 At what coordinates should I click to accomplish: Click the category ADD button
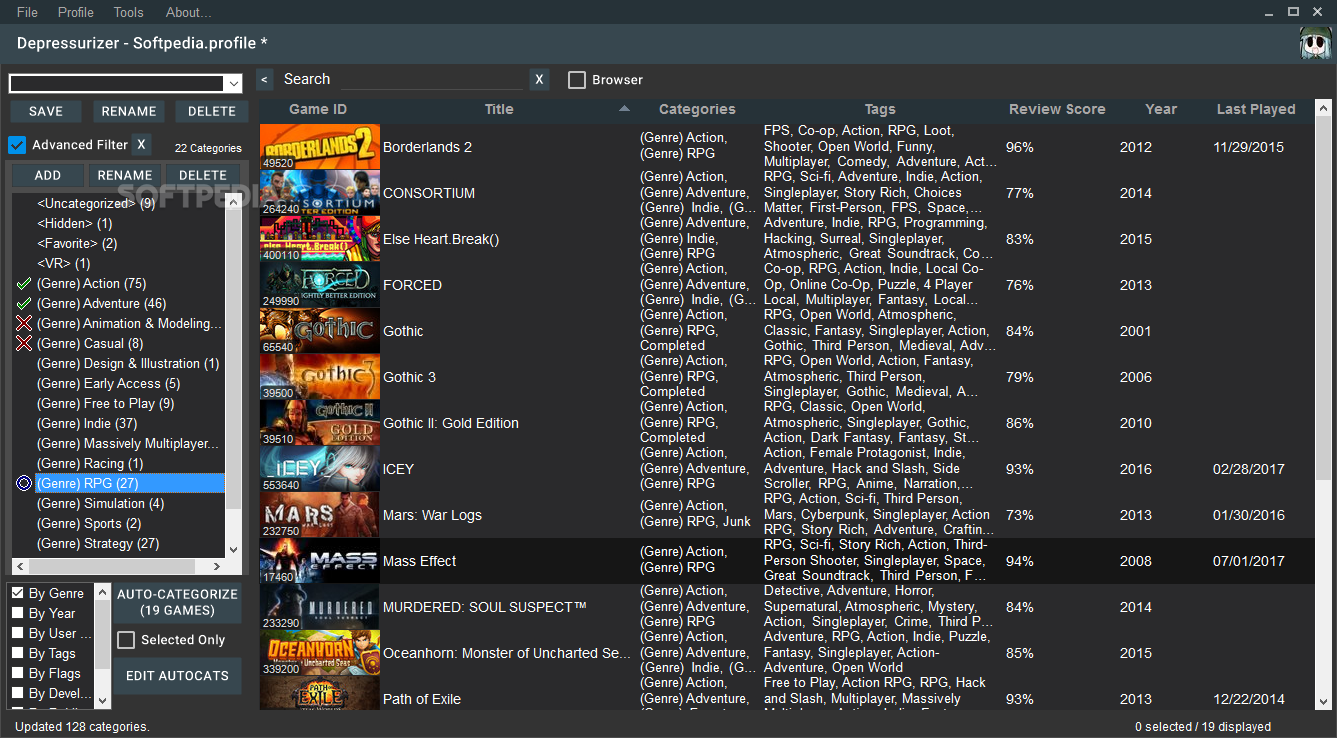click(x=48, y=175)
